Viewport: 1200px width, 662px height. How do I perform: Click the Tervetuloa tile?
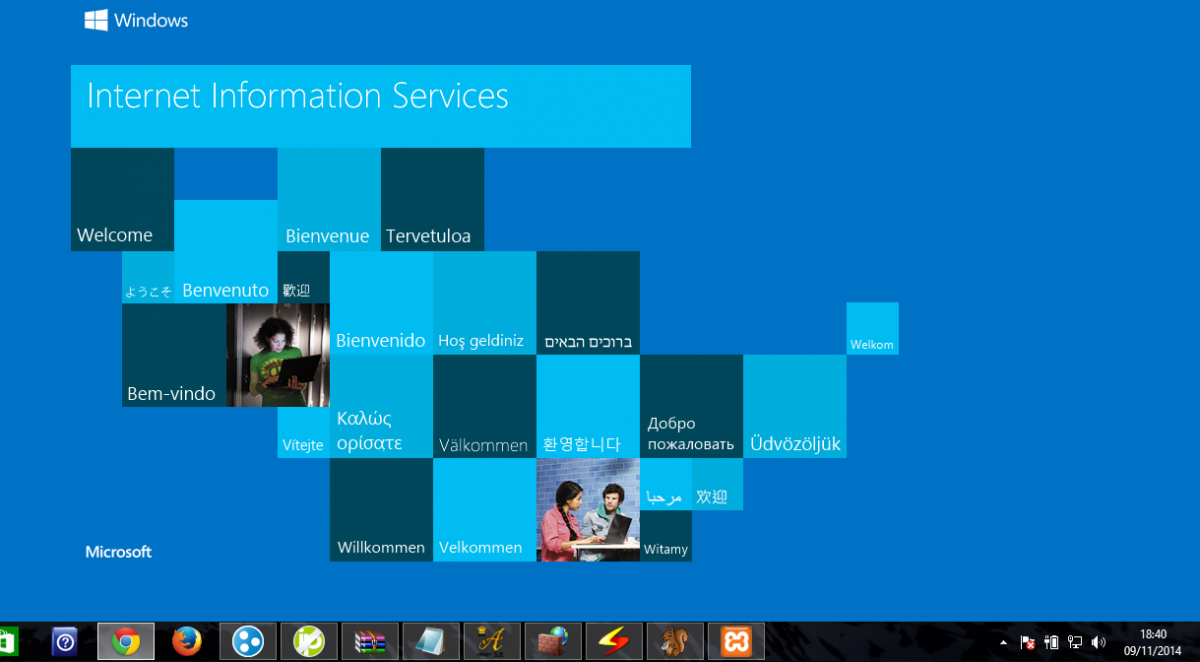[432, 199]
